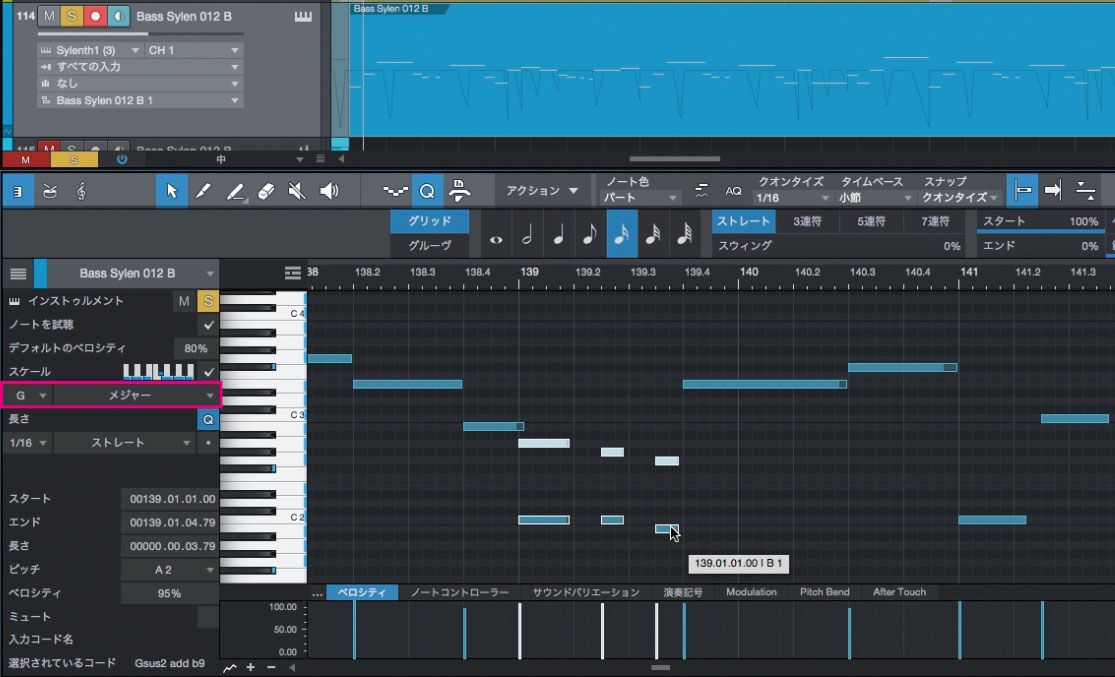Select ストレート quantize type
This screenshot has height=677, width=1115.
tap(743, 221)
